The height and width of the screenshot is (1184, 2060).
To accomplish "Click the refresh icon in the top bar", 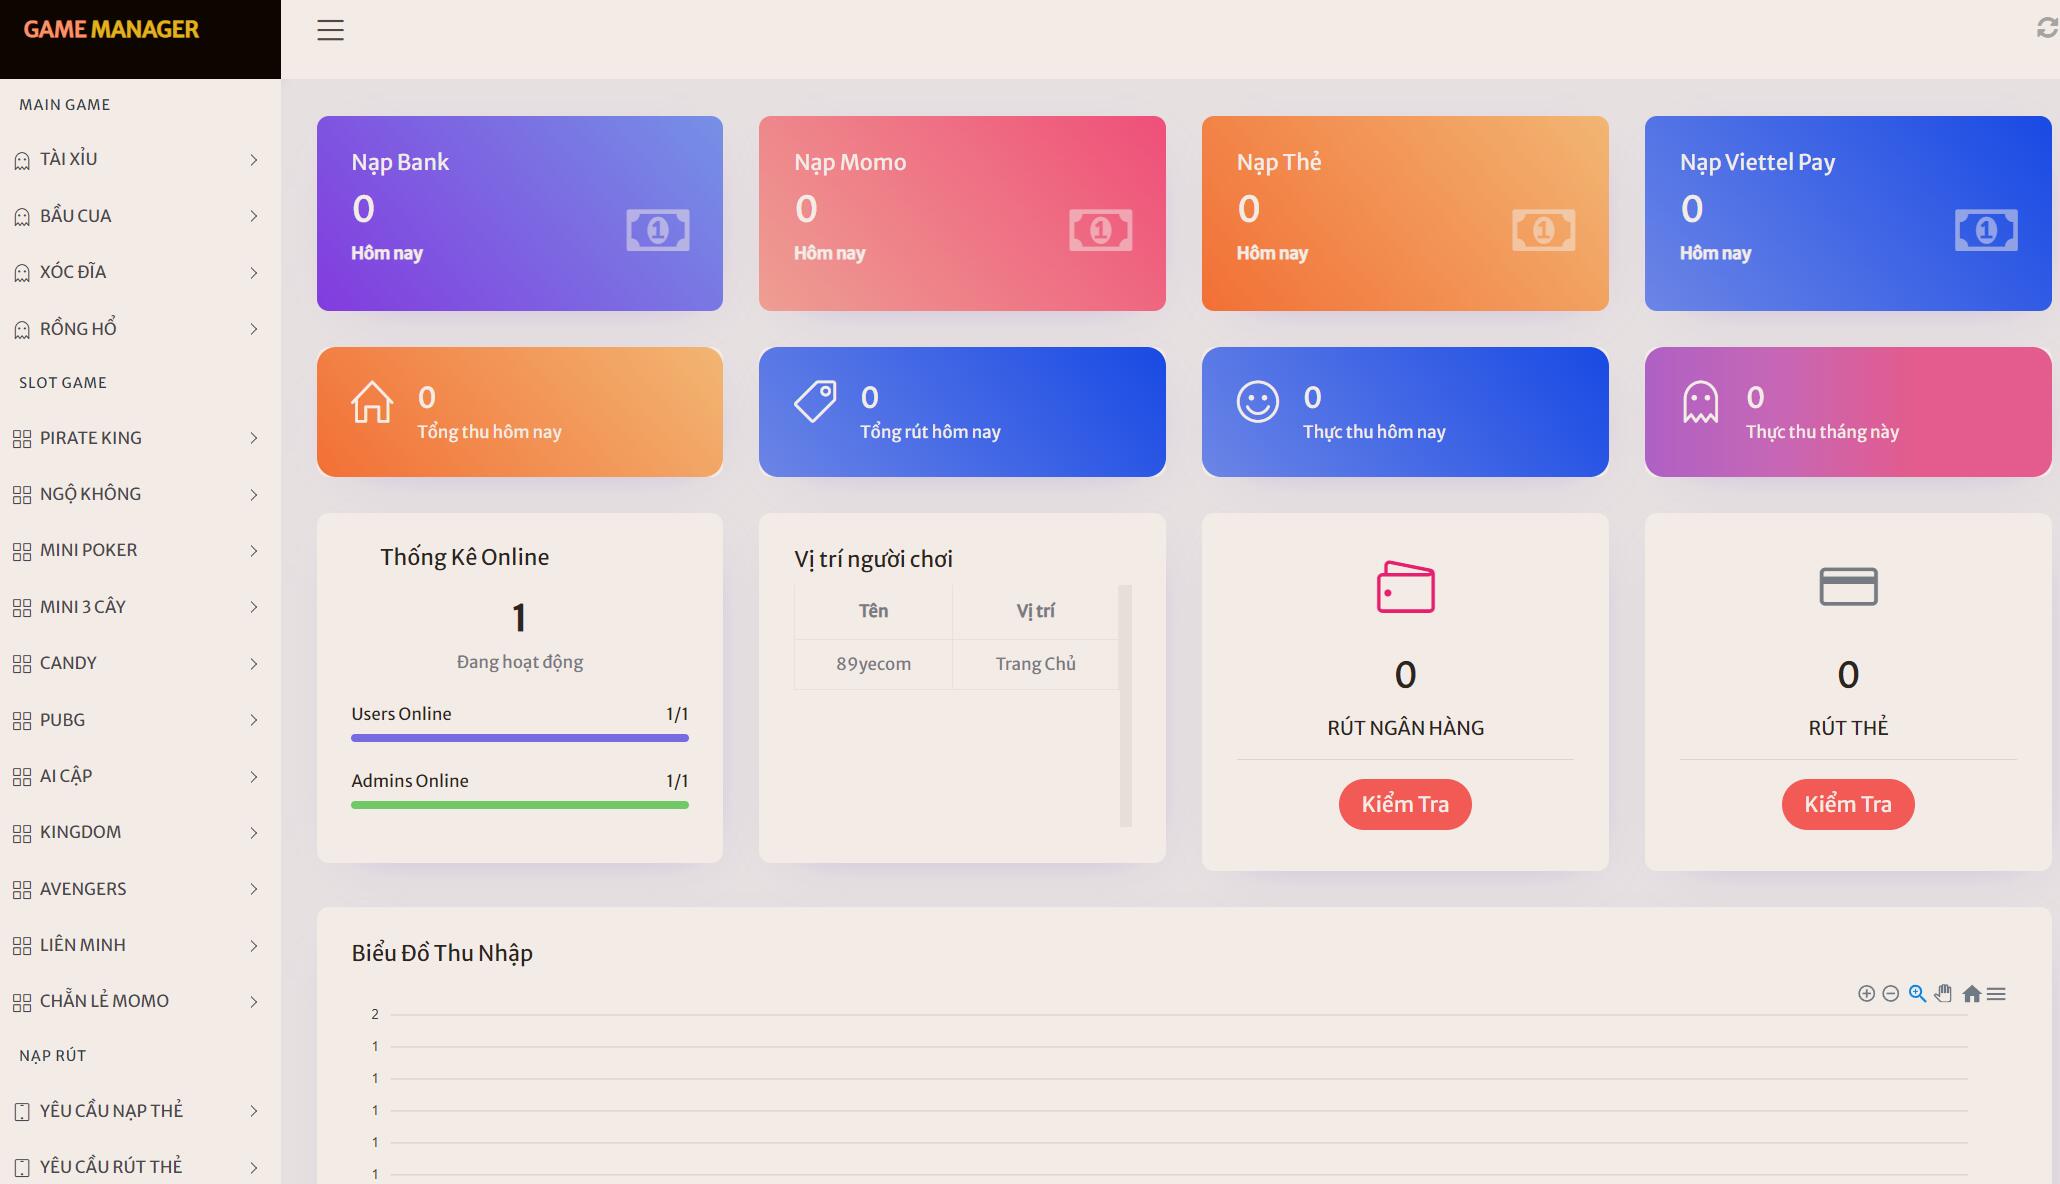I will click(2047, 28).
